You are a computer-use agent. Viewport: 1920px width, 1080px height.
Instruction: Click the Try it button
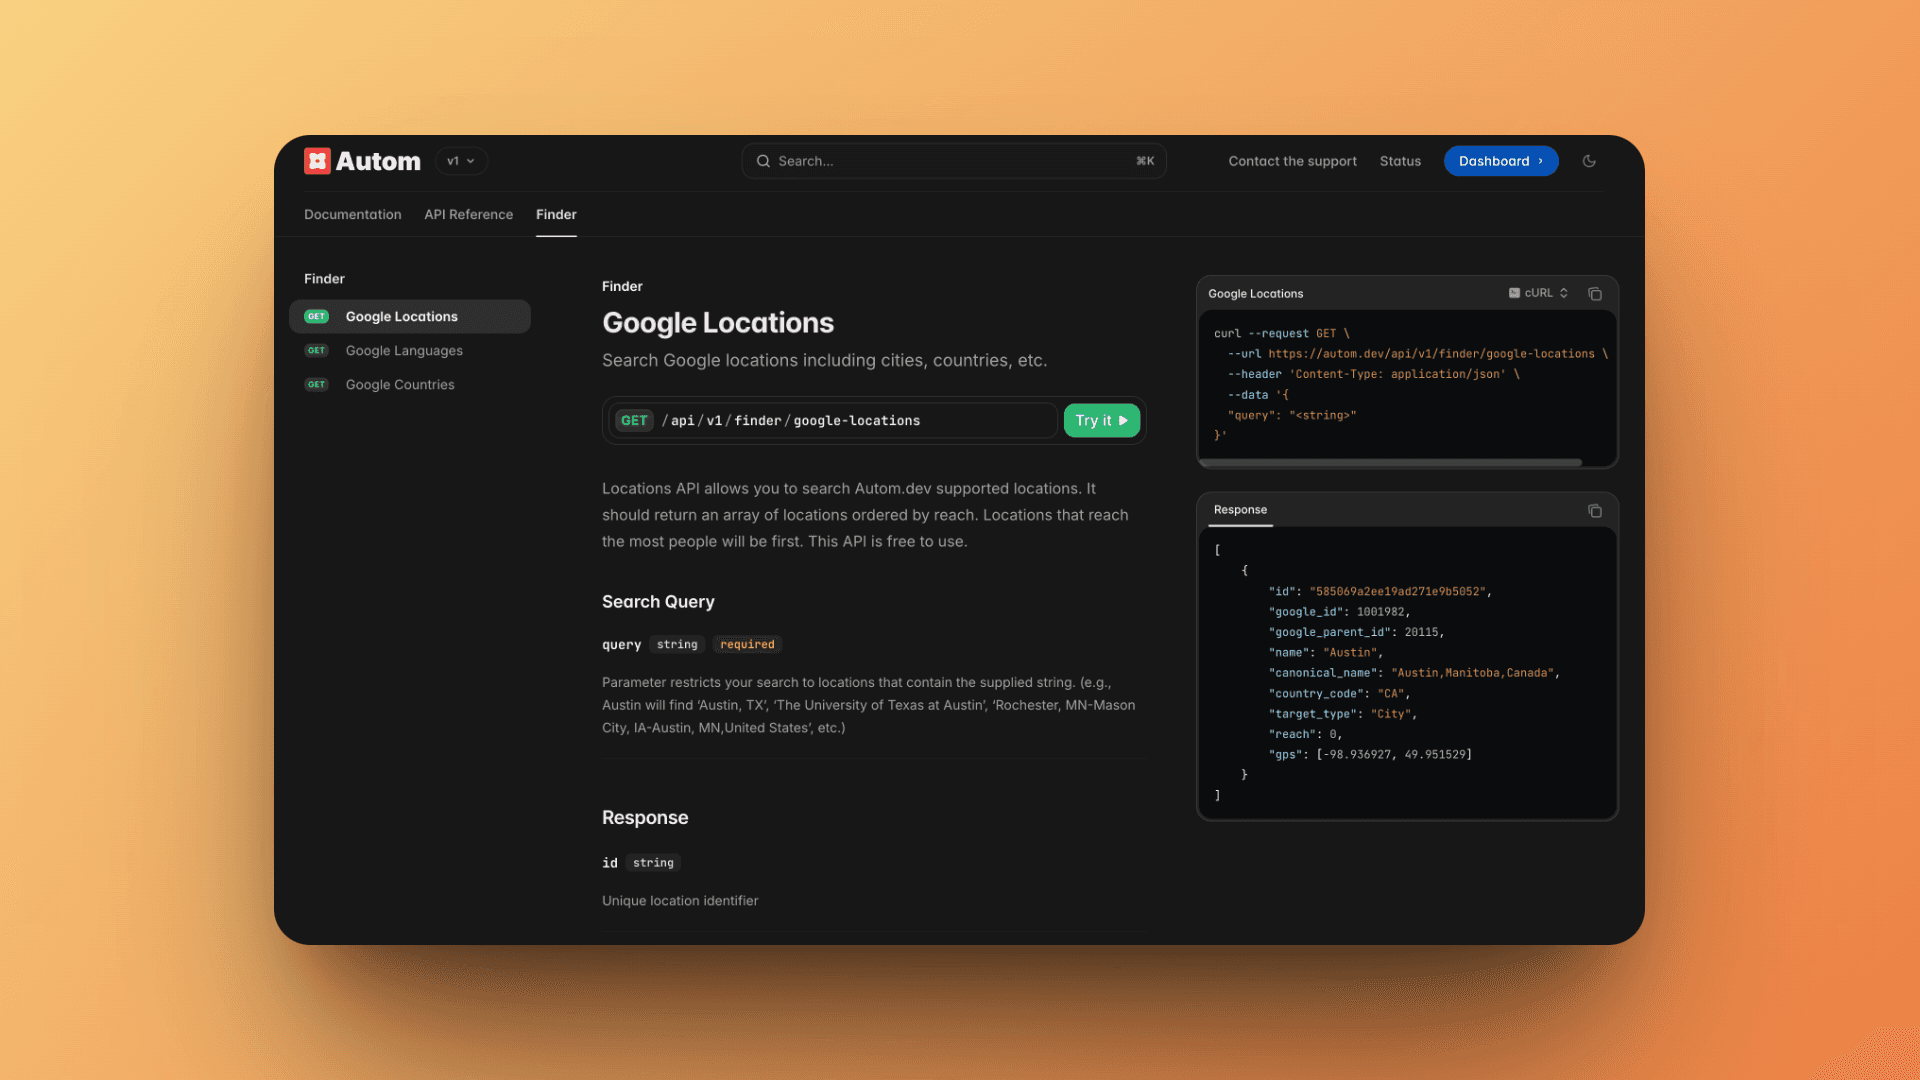[1101, 420]
